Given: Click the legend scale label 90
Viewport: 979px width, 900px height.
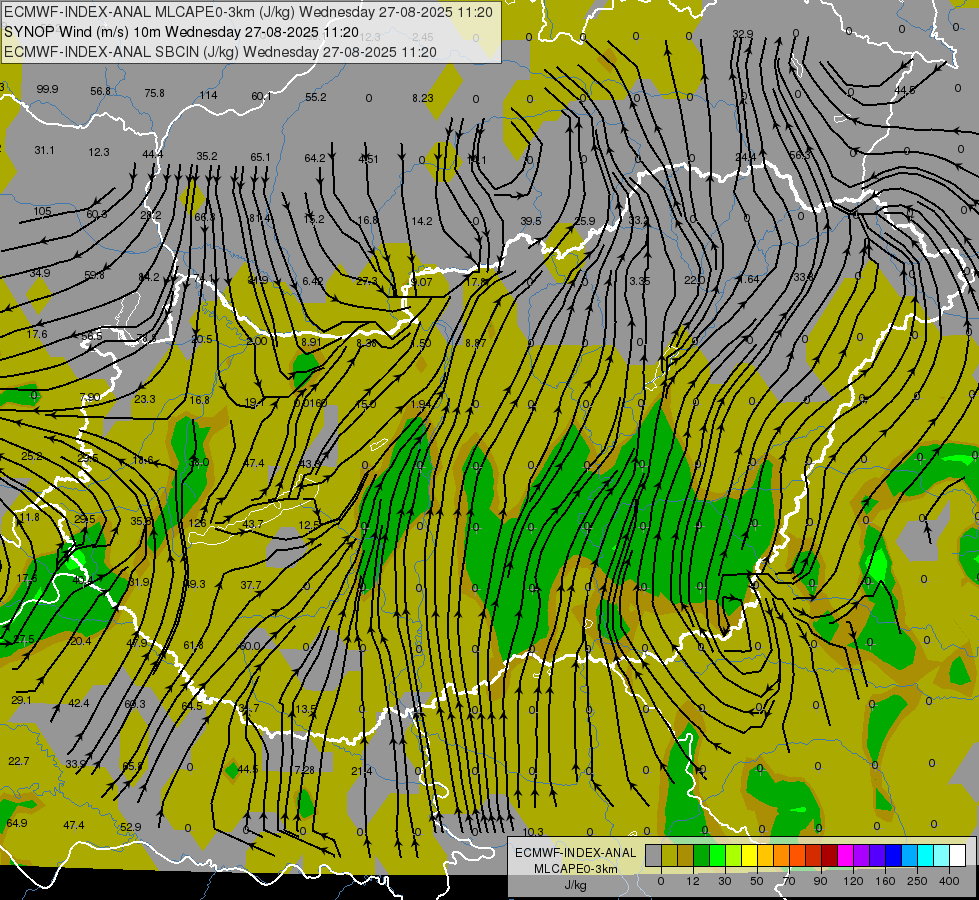Looking at the screenshot, I should [820, 881].
